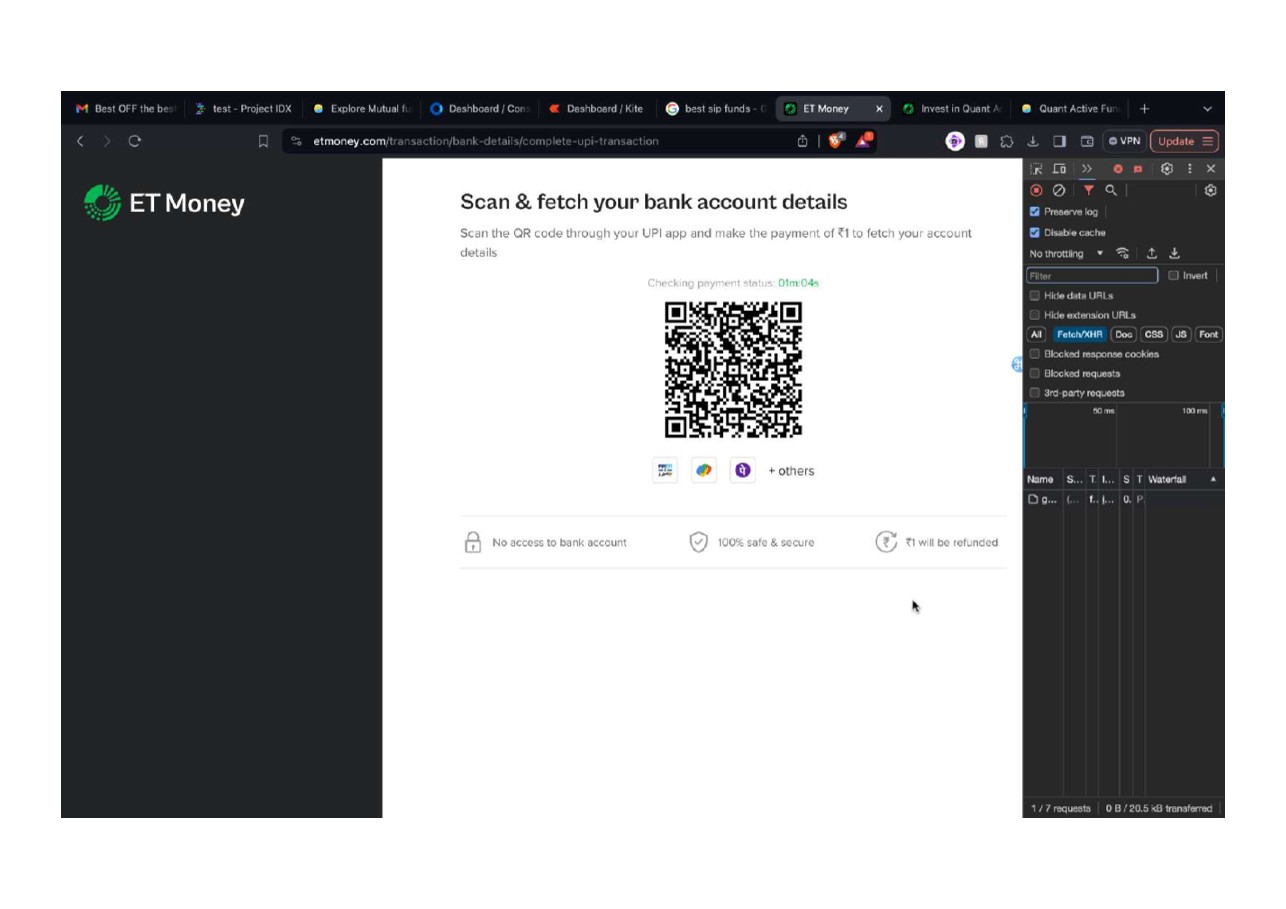Open the Brave Rewards triangle icon
1286x909 pixels.
click(x=864, y=141)
